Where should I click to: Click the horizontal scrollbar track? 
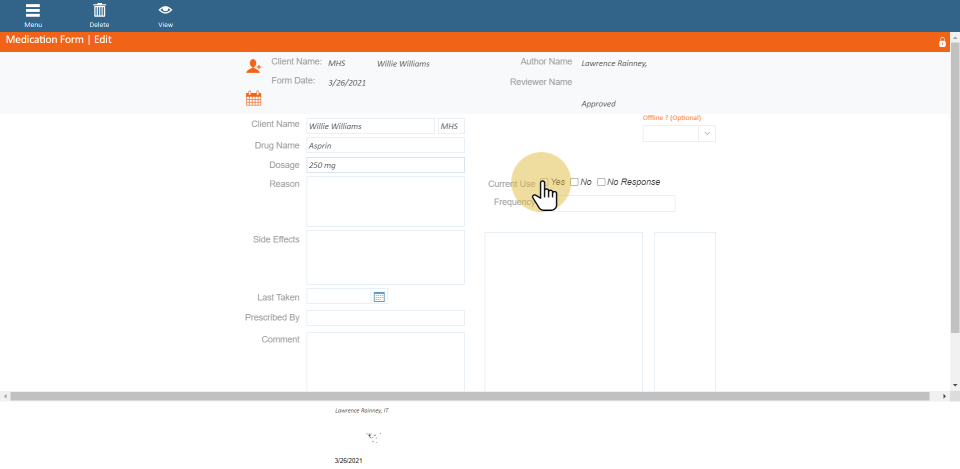(475, 397)
